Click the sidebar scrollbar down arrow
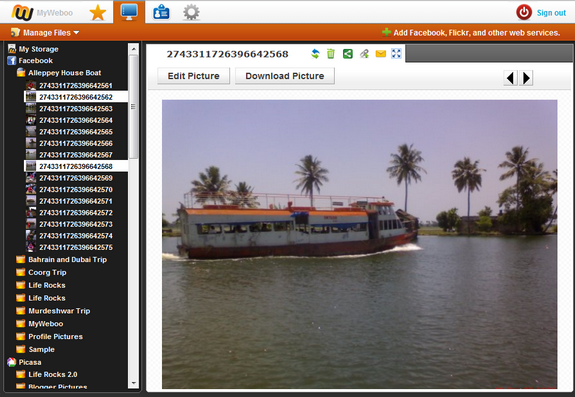 pyautogui.click(x=133, y=383)
